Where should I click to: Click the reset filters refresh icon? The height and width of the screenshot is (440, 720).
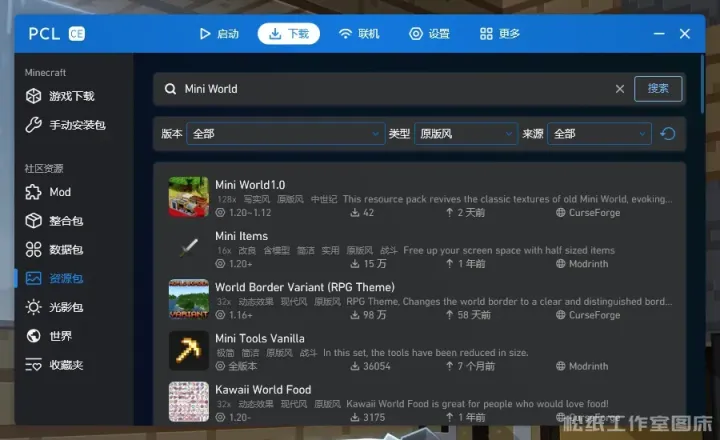(x=668, y=134)
